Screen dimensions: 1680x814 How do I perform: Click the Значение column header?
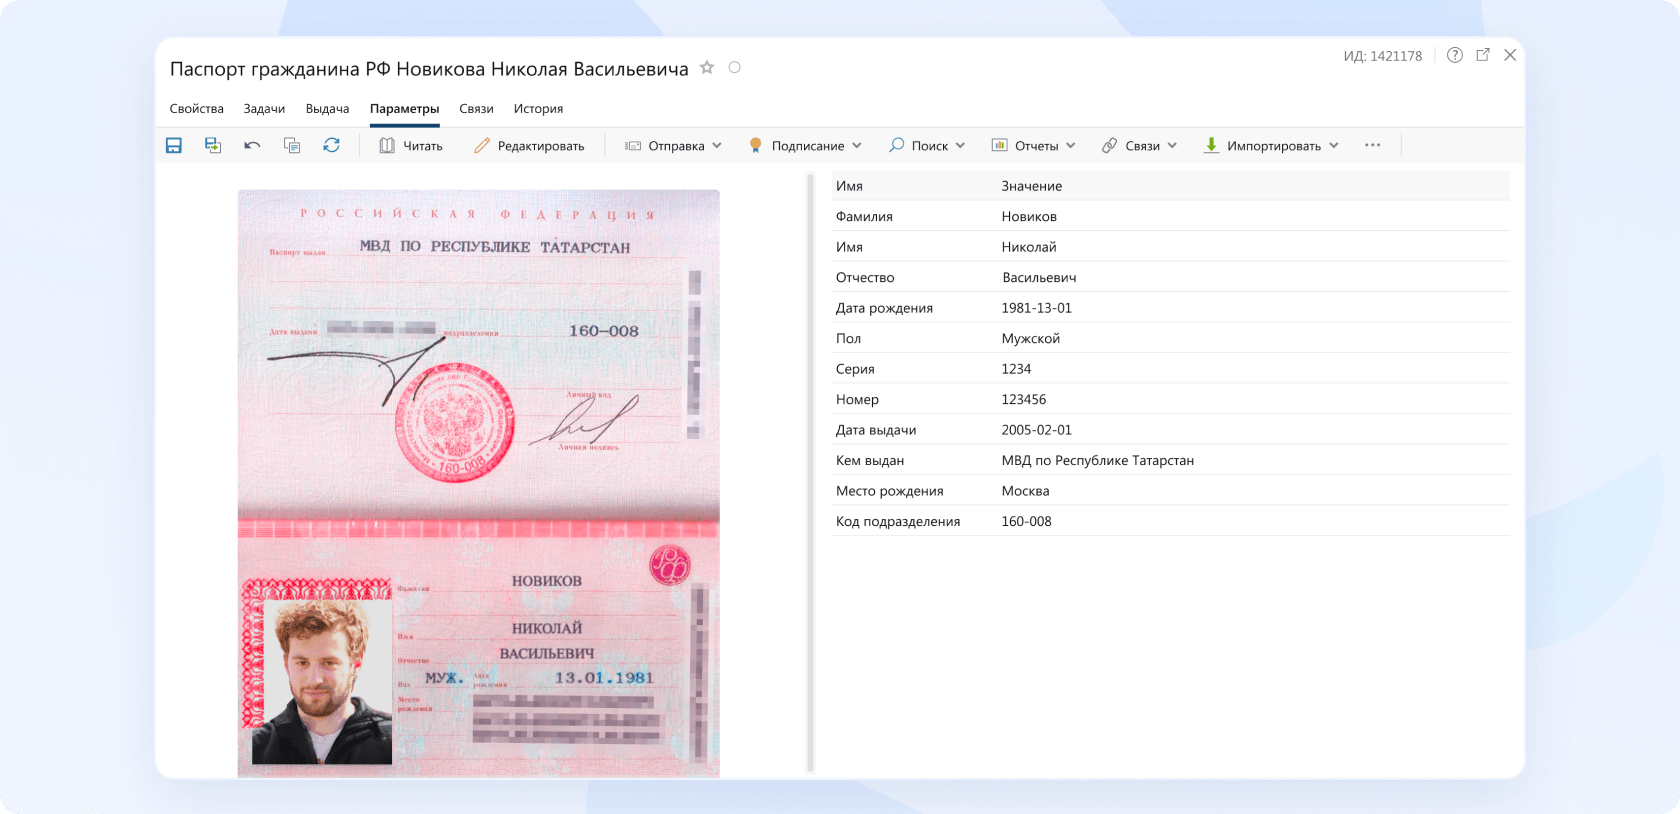1032,186
